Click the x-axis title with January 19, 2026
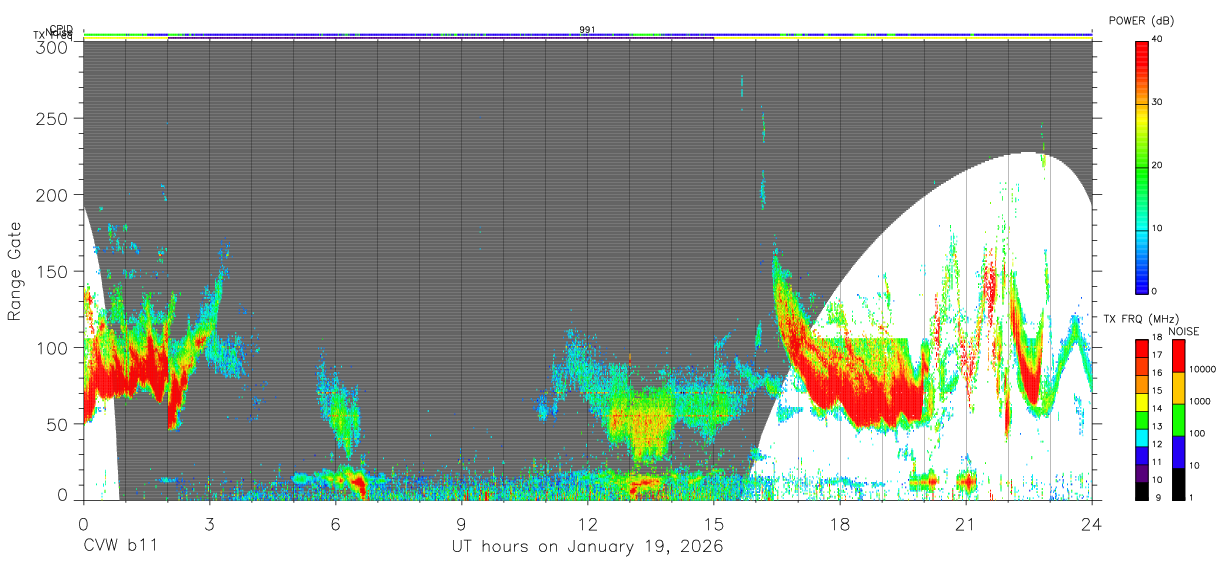The image size is (1228, 567). (x=587, y=547)
